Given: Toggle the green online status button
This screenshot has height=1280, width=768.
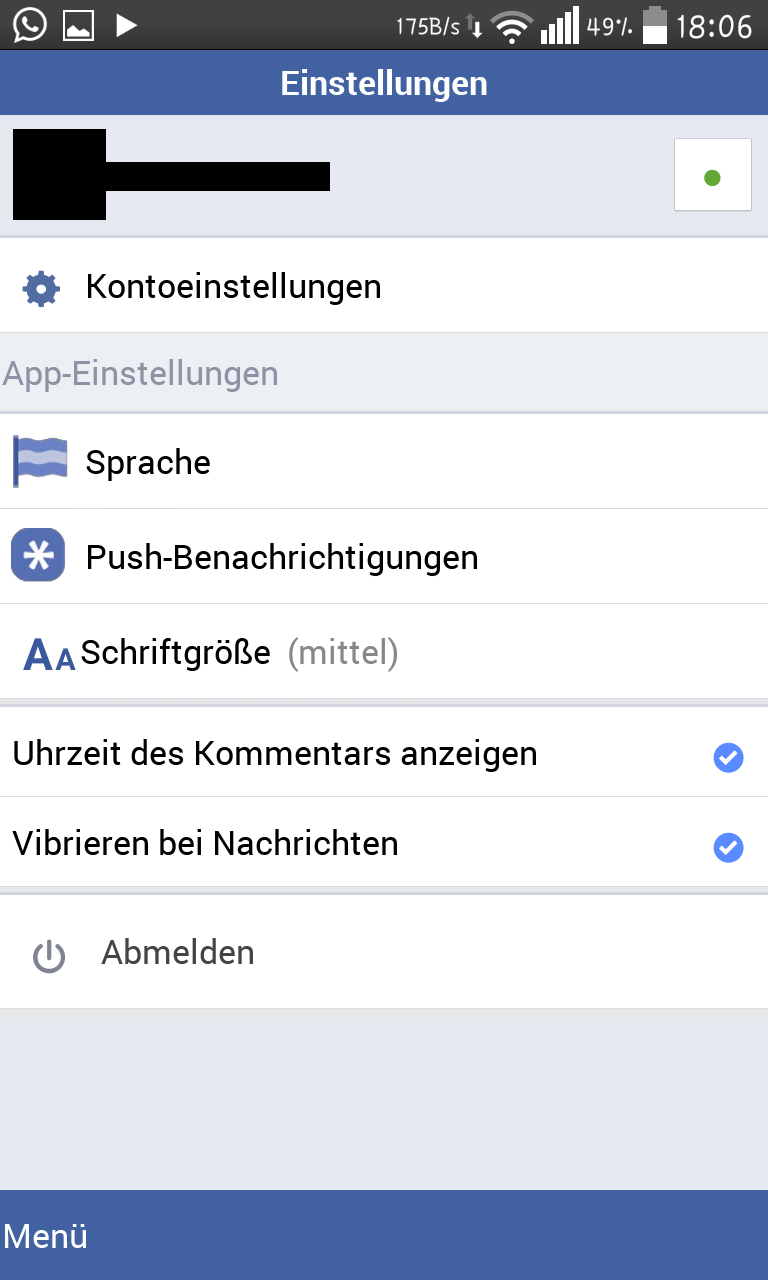Looking at the screenshot, I should click(712, 176).
